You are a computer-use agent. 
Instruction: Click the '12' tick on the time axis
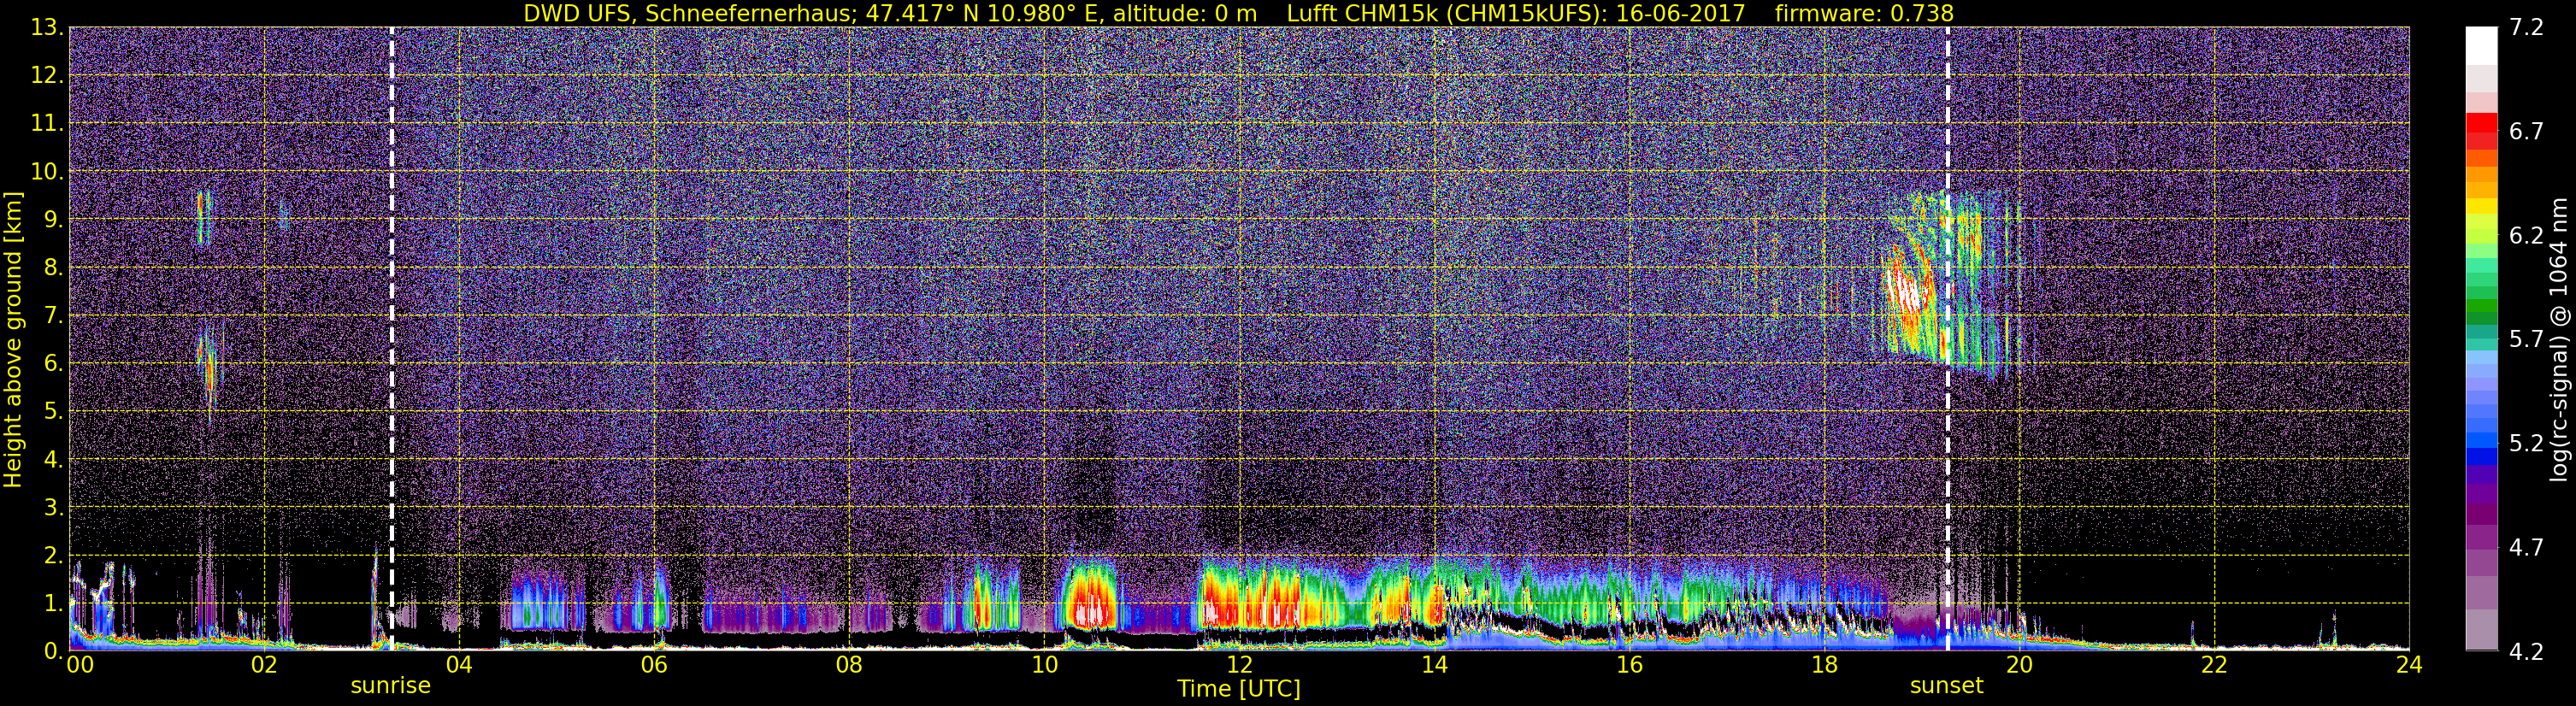(1239, 667)
